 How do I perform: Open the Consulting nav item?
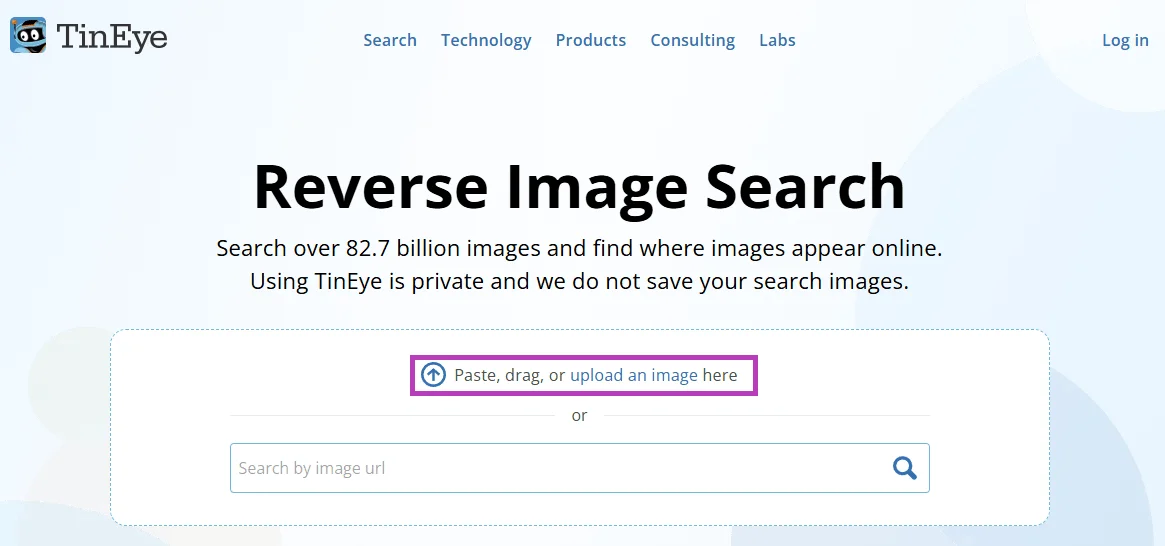click(x=692, y=40)
